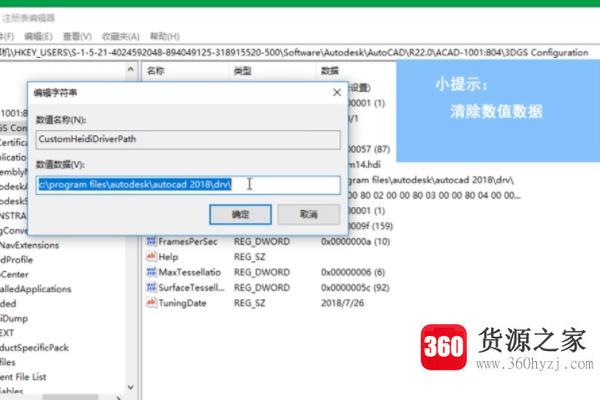Screen dimensions: 600x400
Task: Click the 0x0000000a (10) data cell
Action: (355, 242)
